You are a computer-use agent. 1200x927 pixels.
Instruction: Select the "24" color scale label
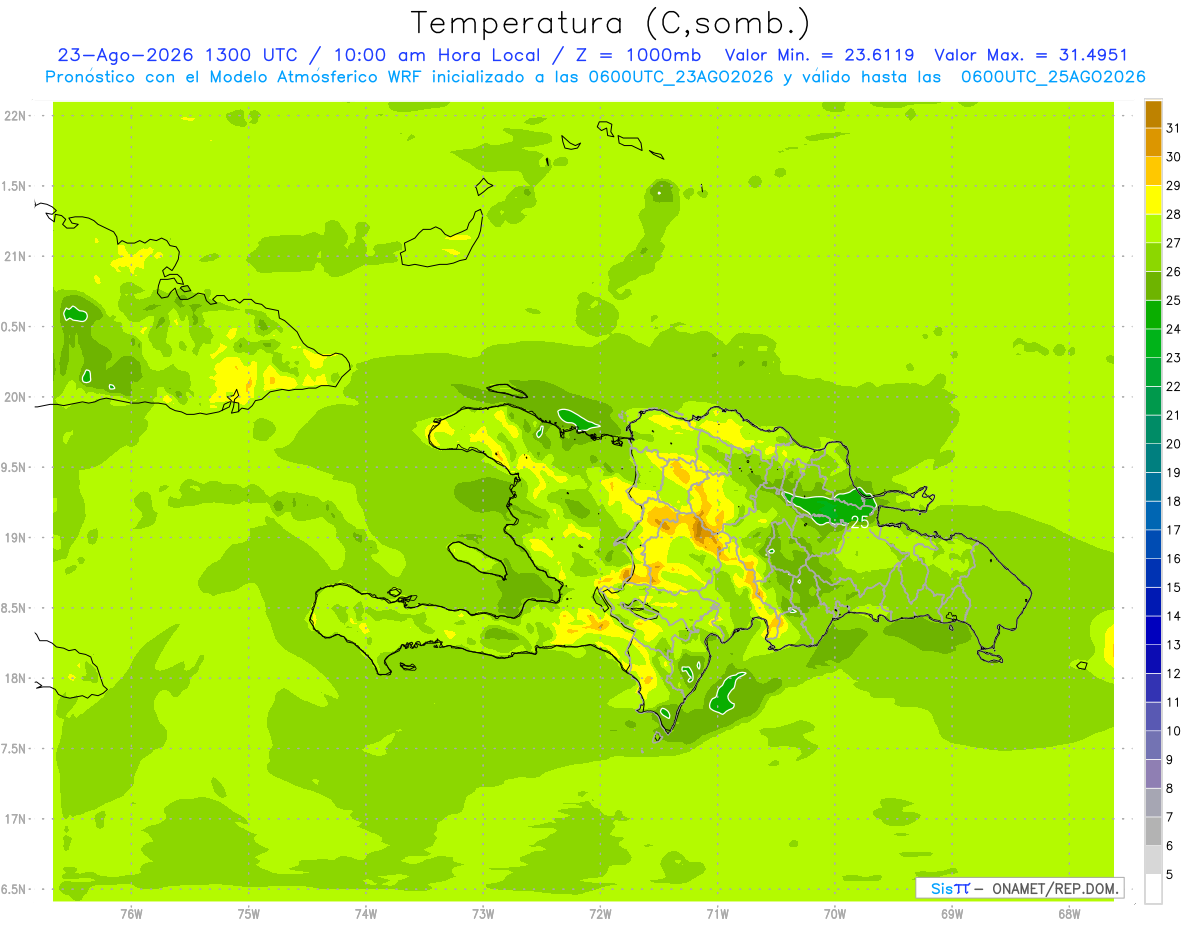(x=1174, y=329)
